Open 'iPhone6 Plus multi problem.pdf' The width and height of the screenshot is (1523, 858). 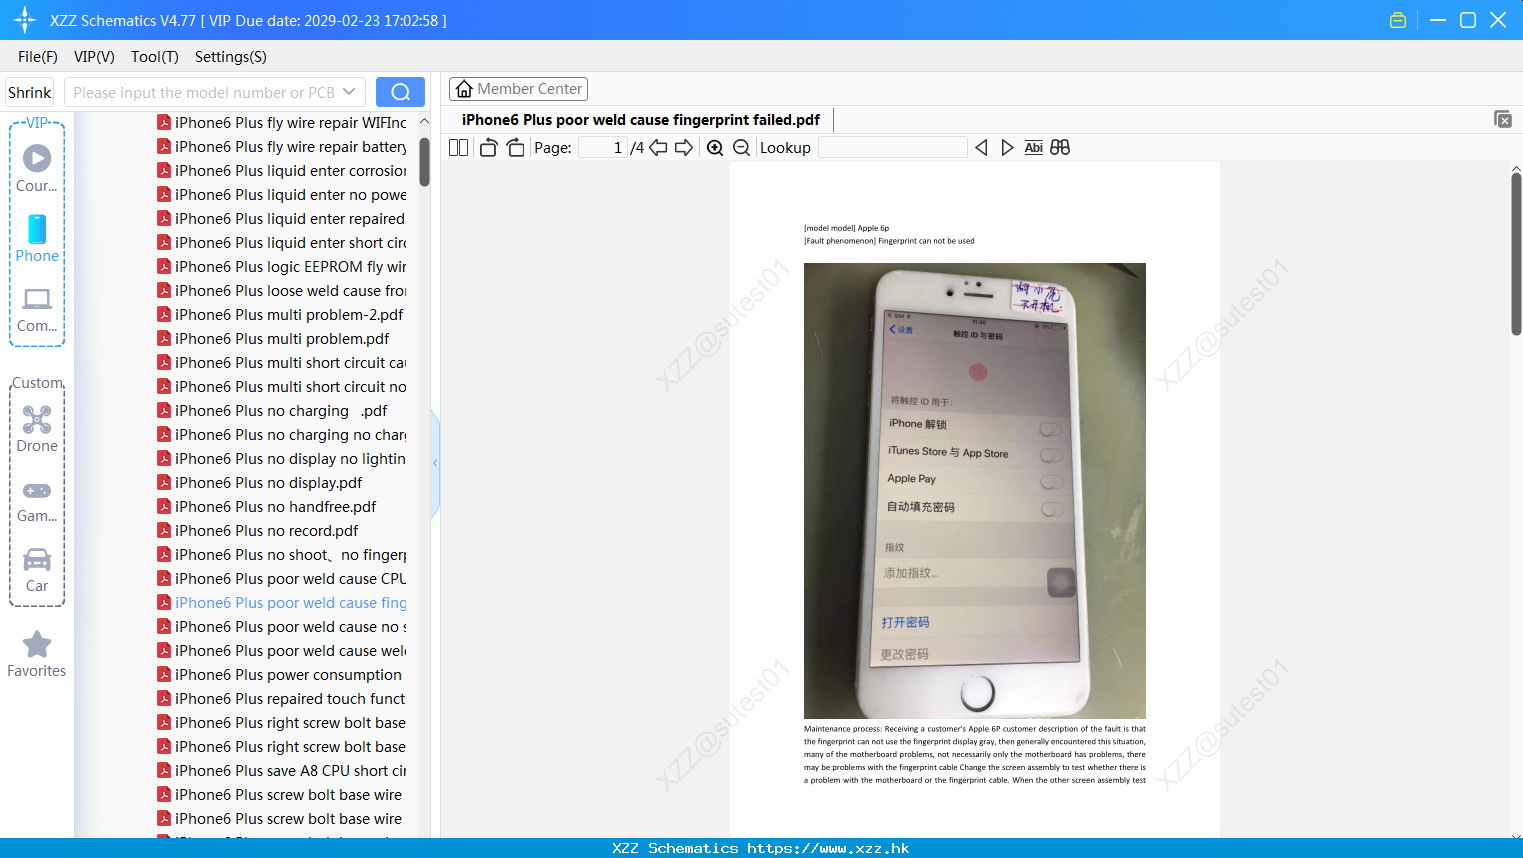click(x=273, y=339)
